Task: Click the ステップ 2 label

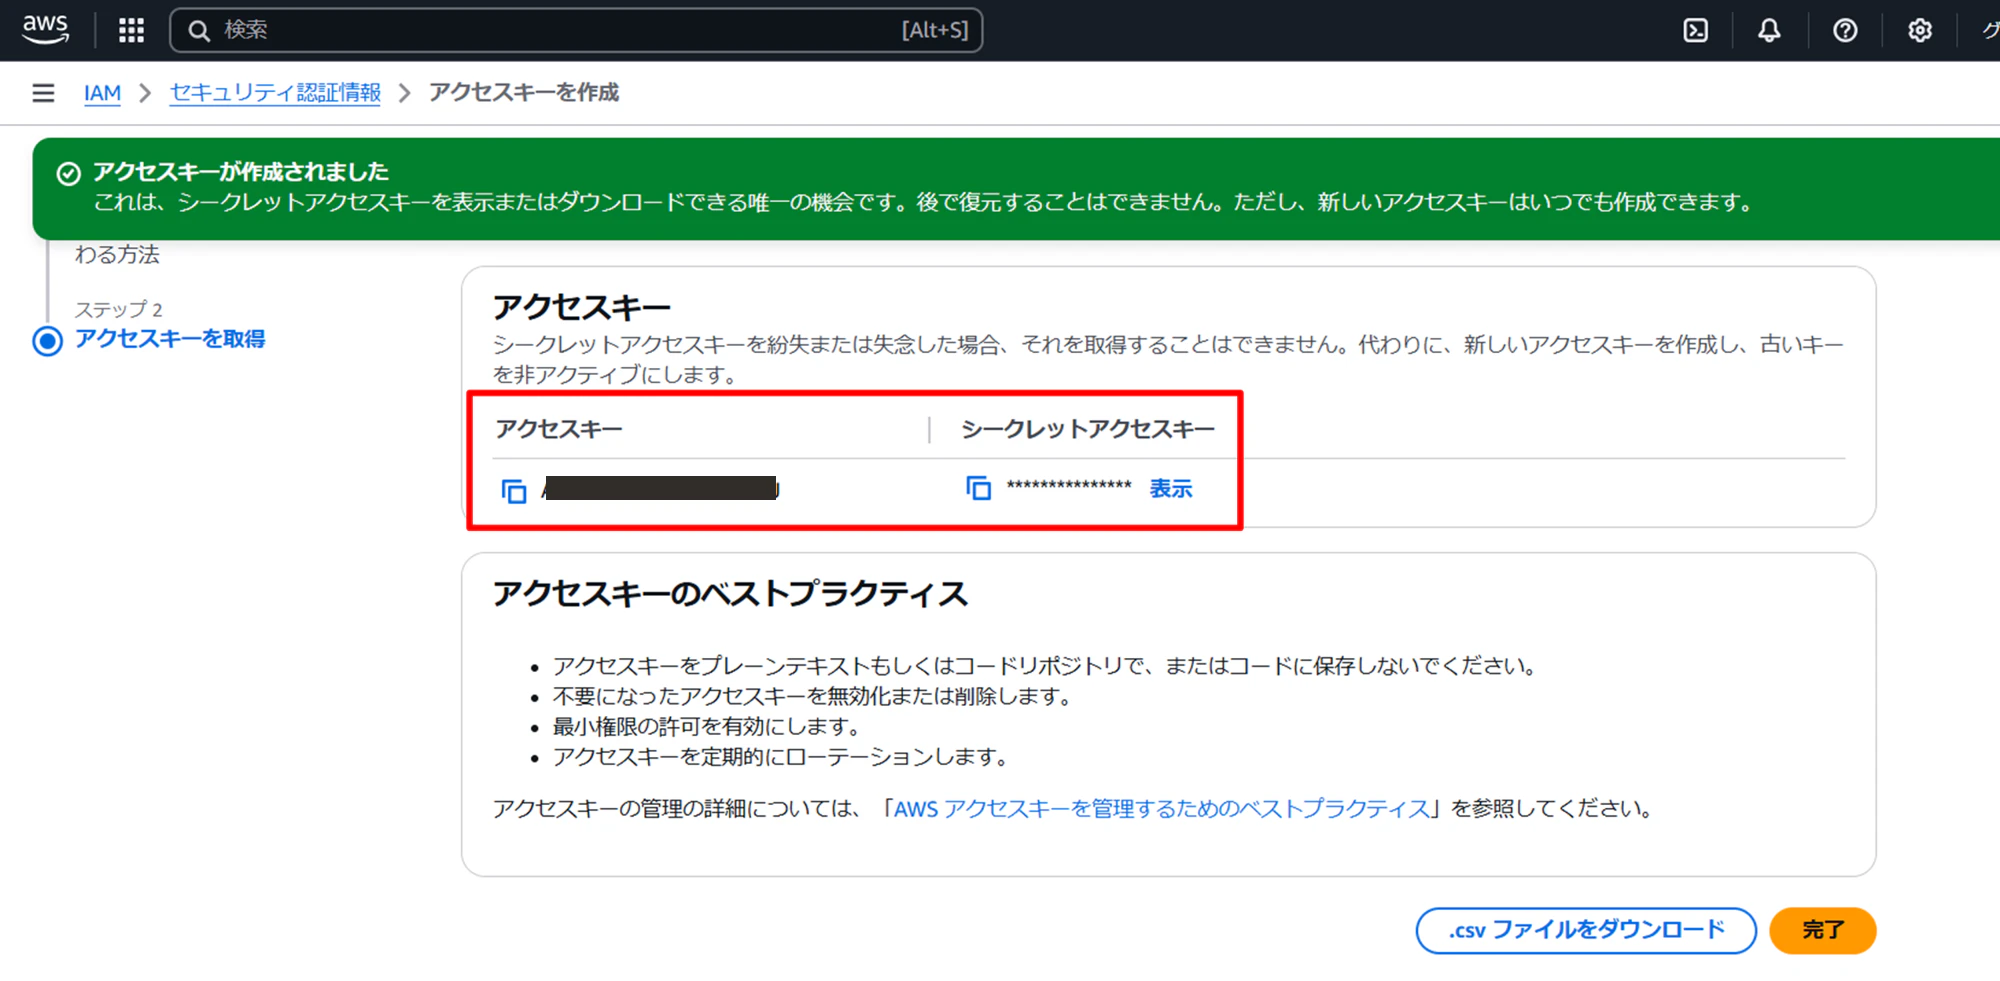Action: [x=118, y=309]
